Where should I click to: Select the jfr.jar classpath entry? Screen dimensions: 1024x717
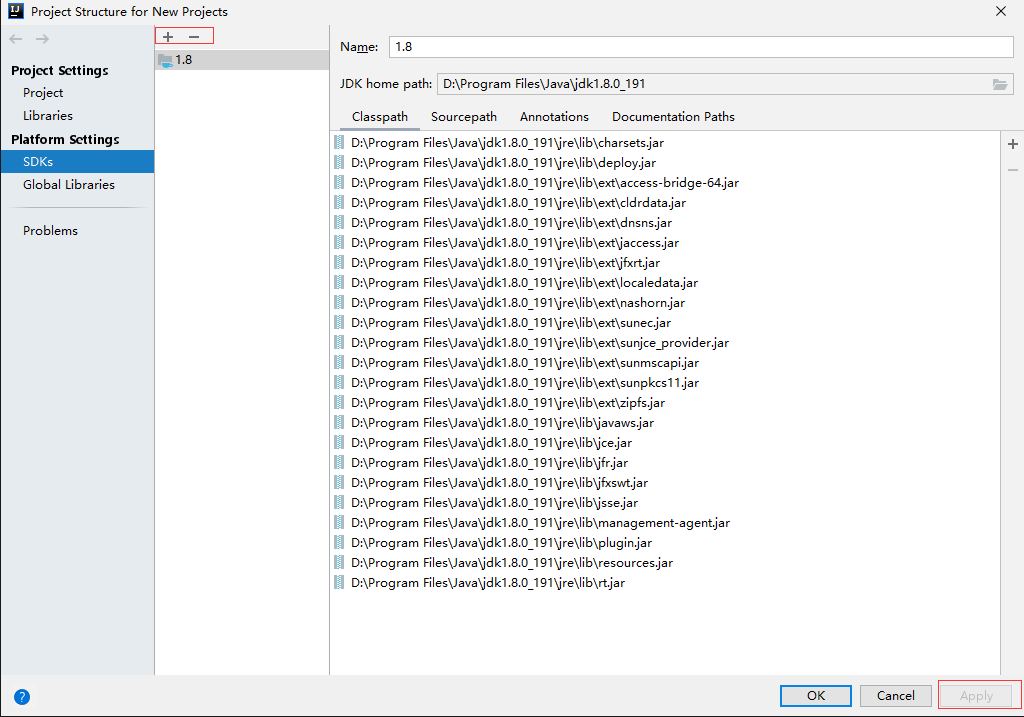[x=665, y=462]
